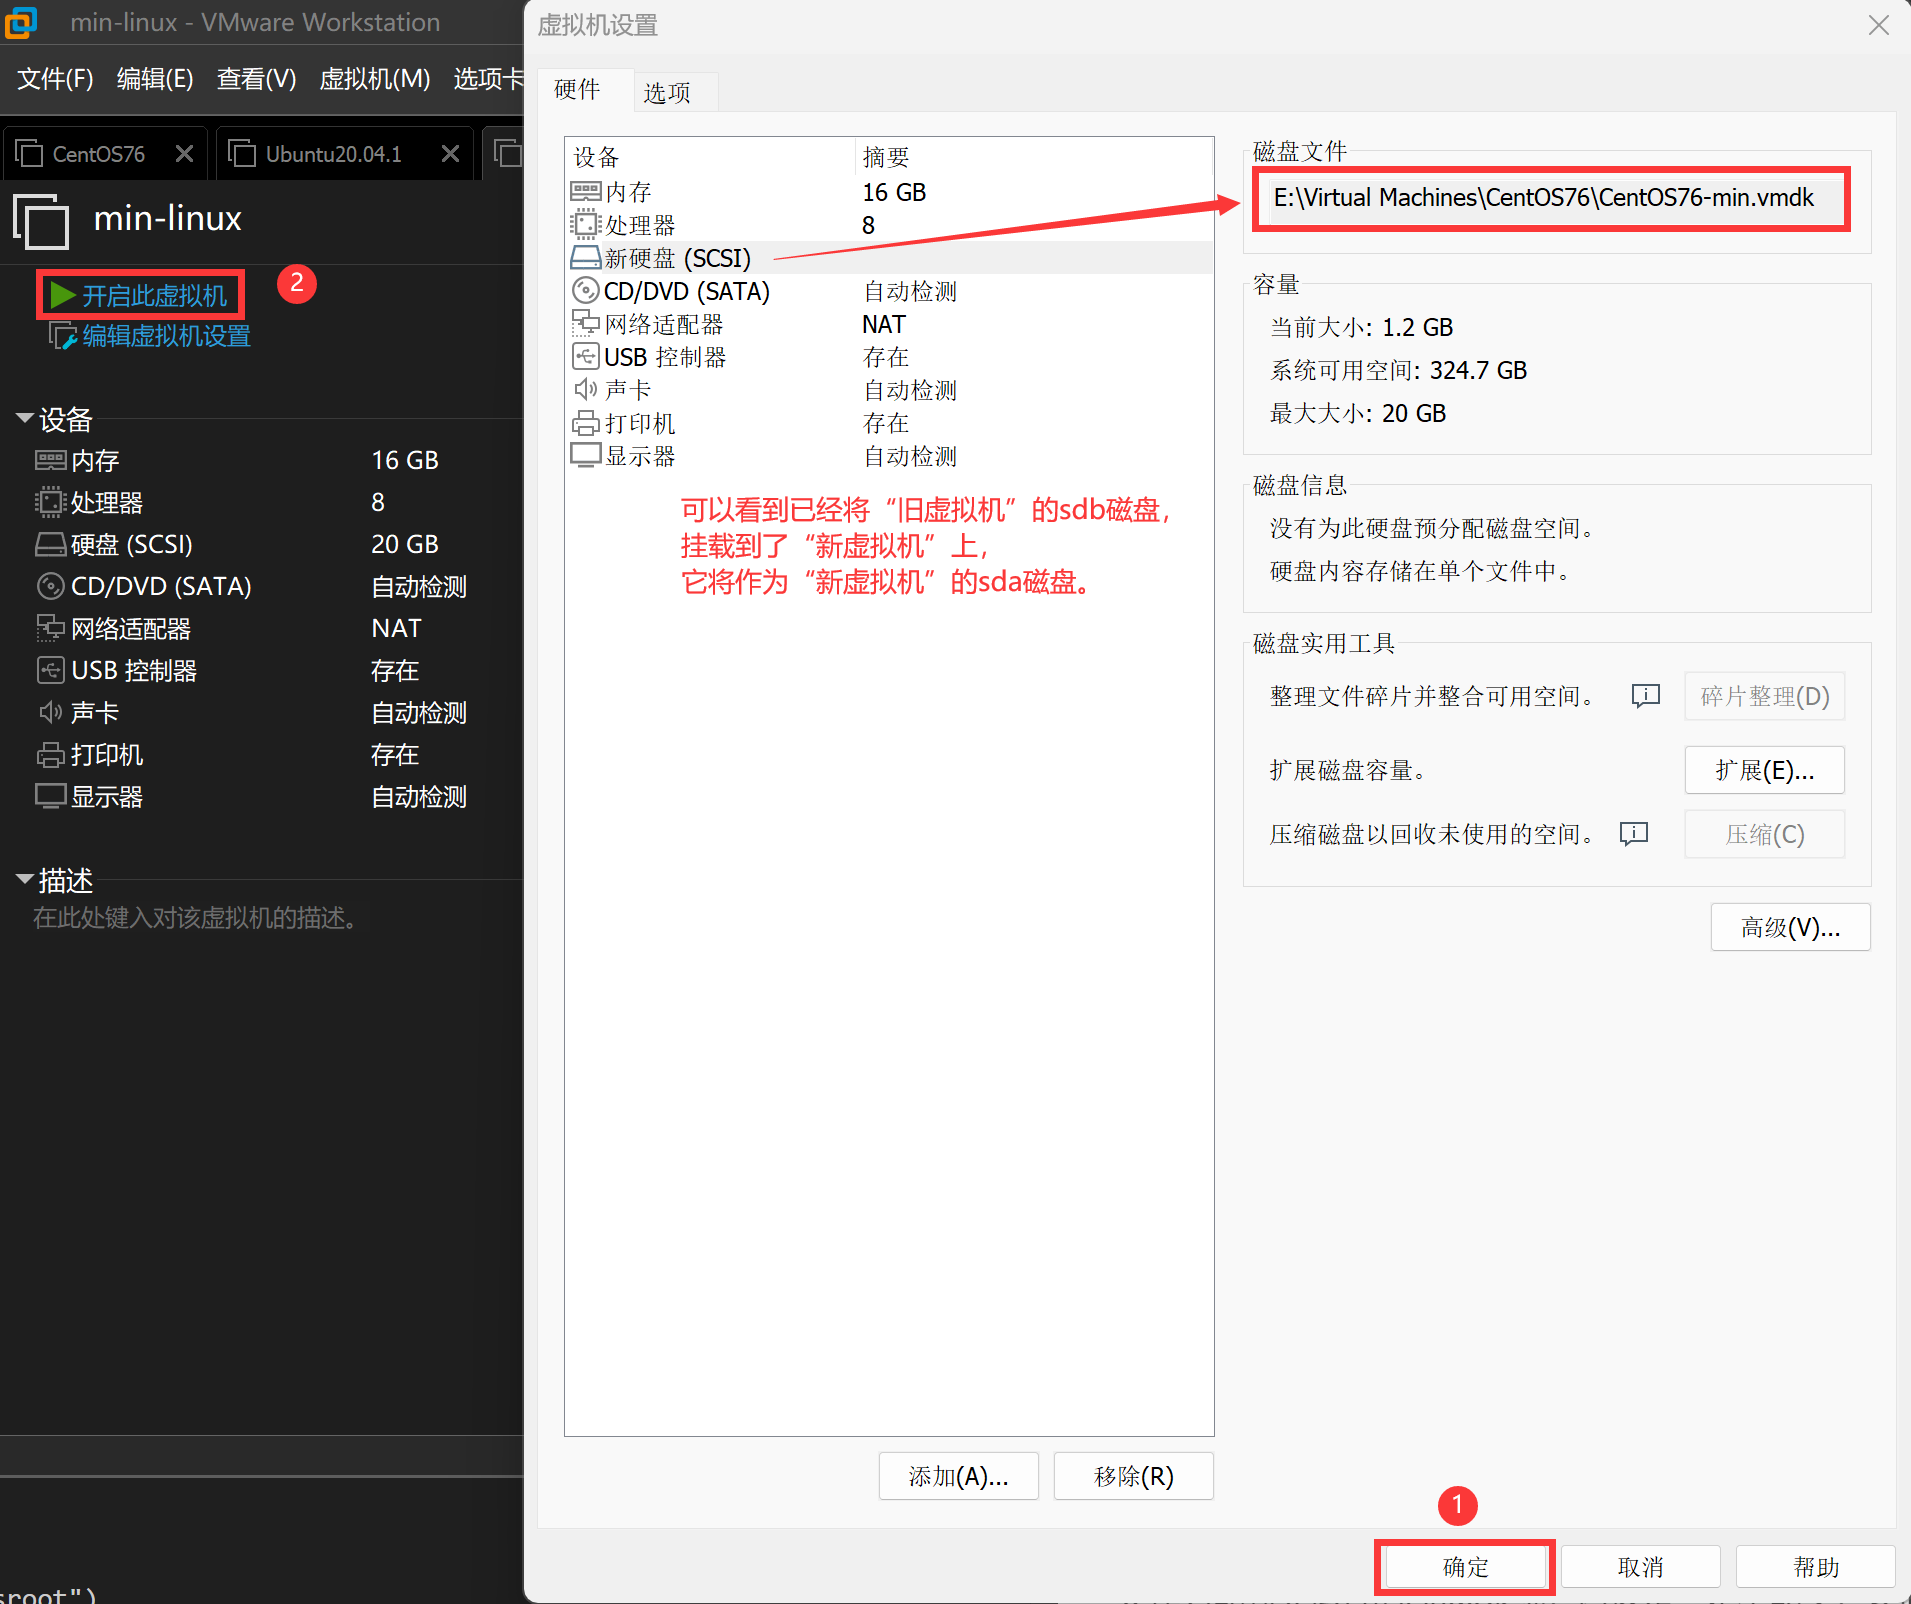
Task: Click the 显示器 monitor icon in the settings dialog
Action: 585,455
